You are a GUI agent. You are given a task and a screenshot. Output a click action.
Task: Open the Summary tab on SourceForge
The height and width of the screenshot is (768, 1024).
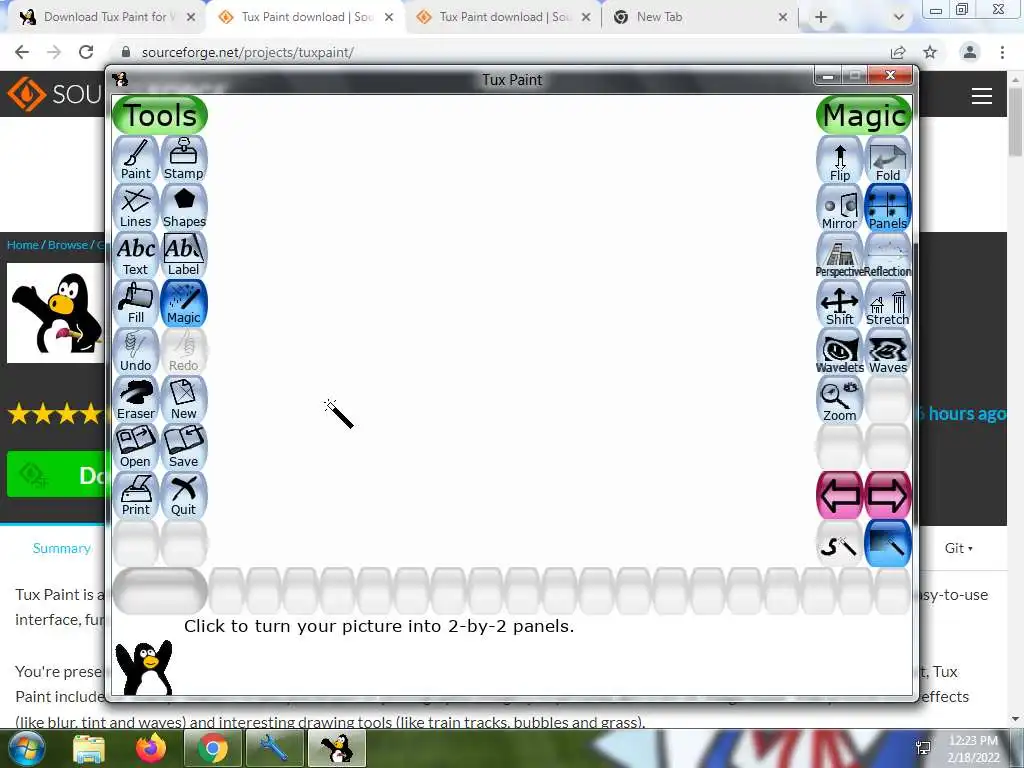62,548
